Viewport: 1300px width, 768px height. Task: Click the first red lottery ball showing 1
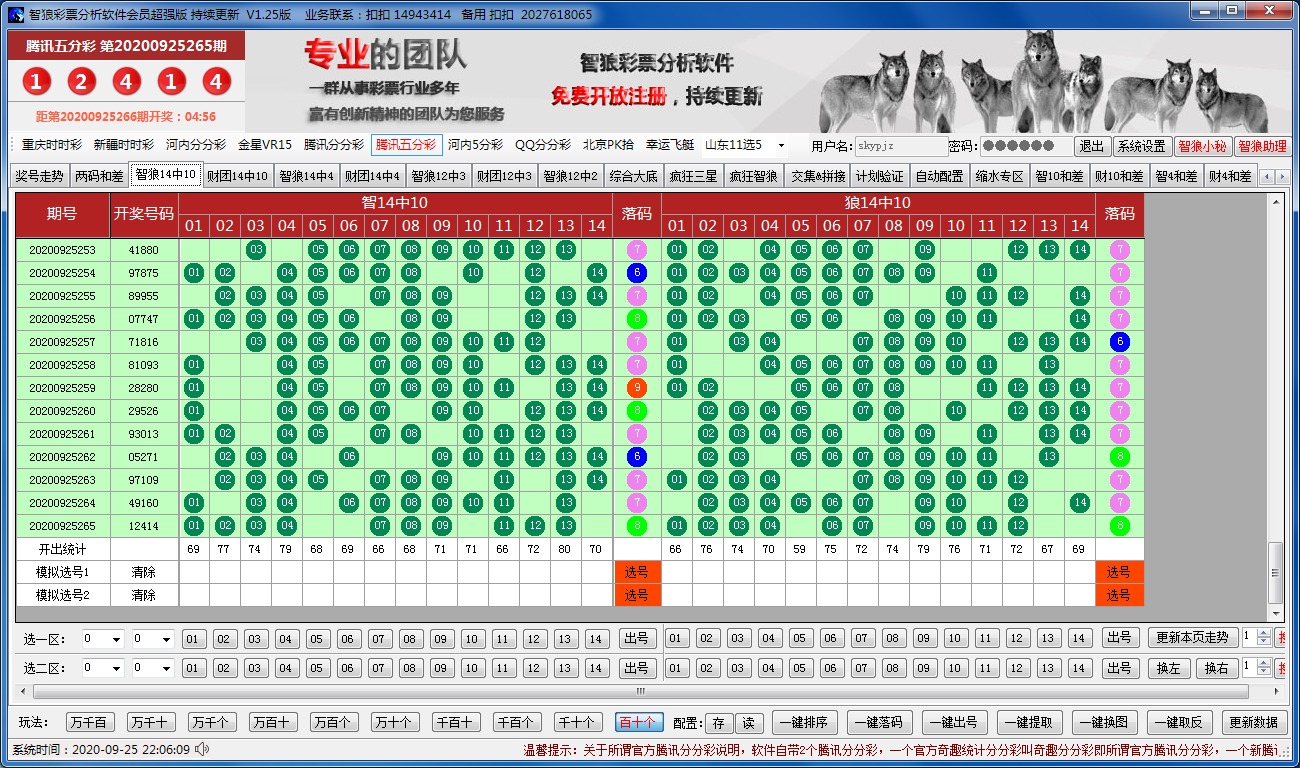pos(36,82)
